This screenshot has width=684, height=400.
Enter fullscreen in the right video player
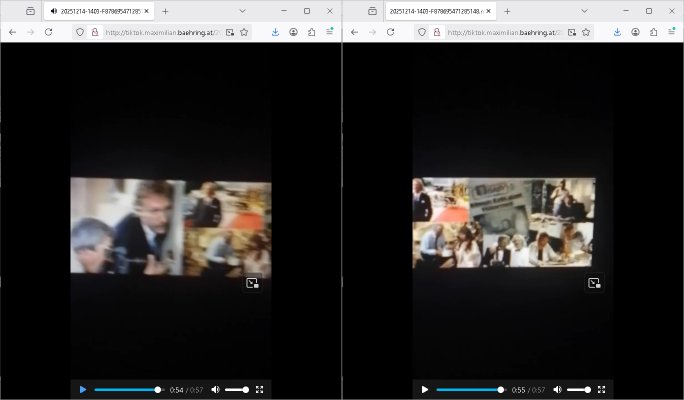(602, 389)
